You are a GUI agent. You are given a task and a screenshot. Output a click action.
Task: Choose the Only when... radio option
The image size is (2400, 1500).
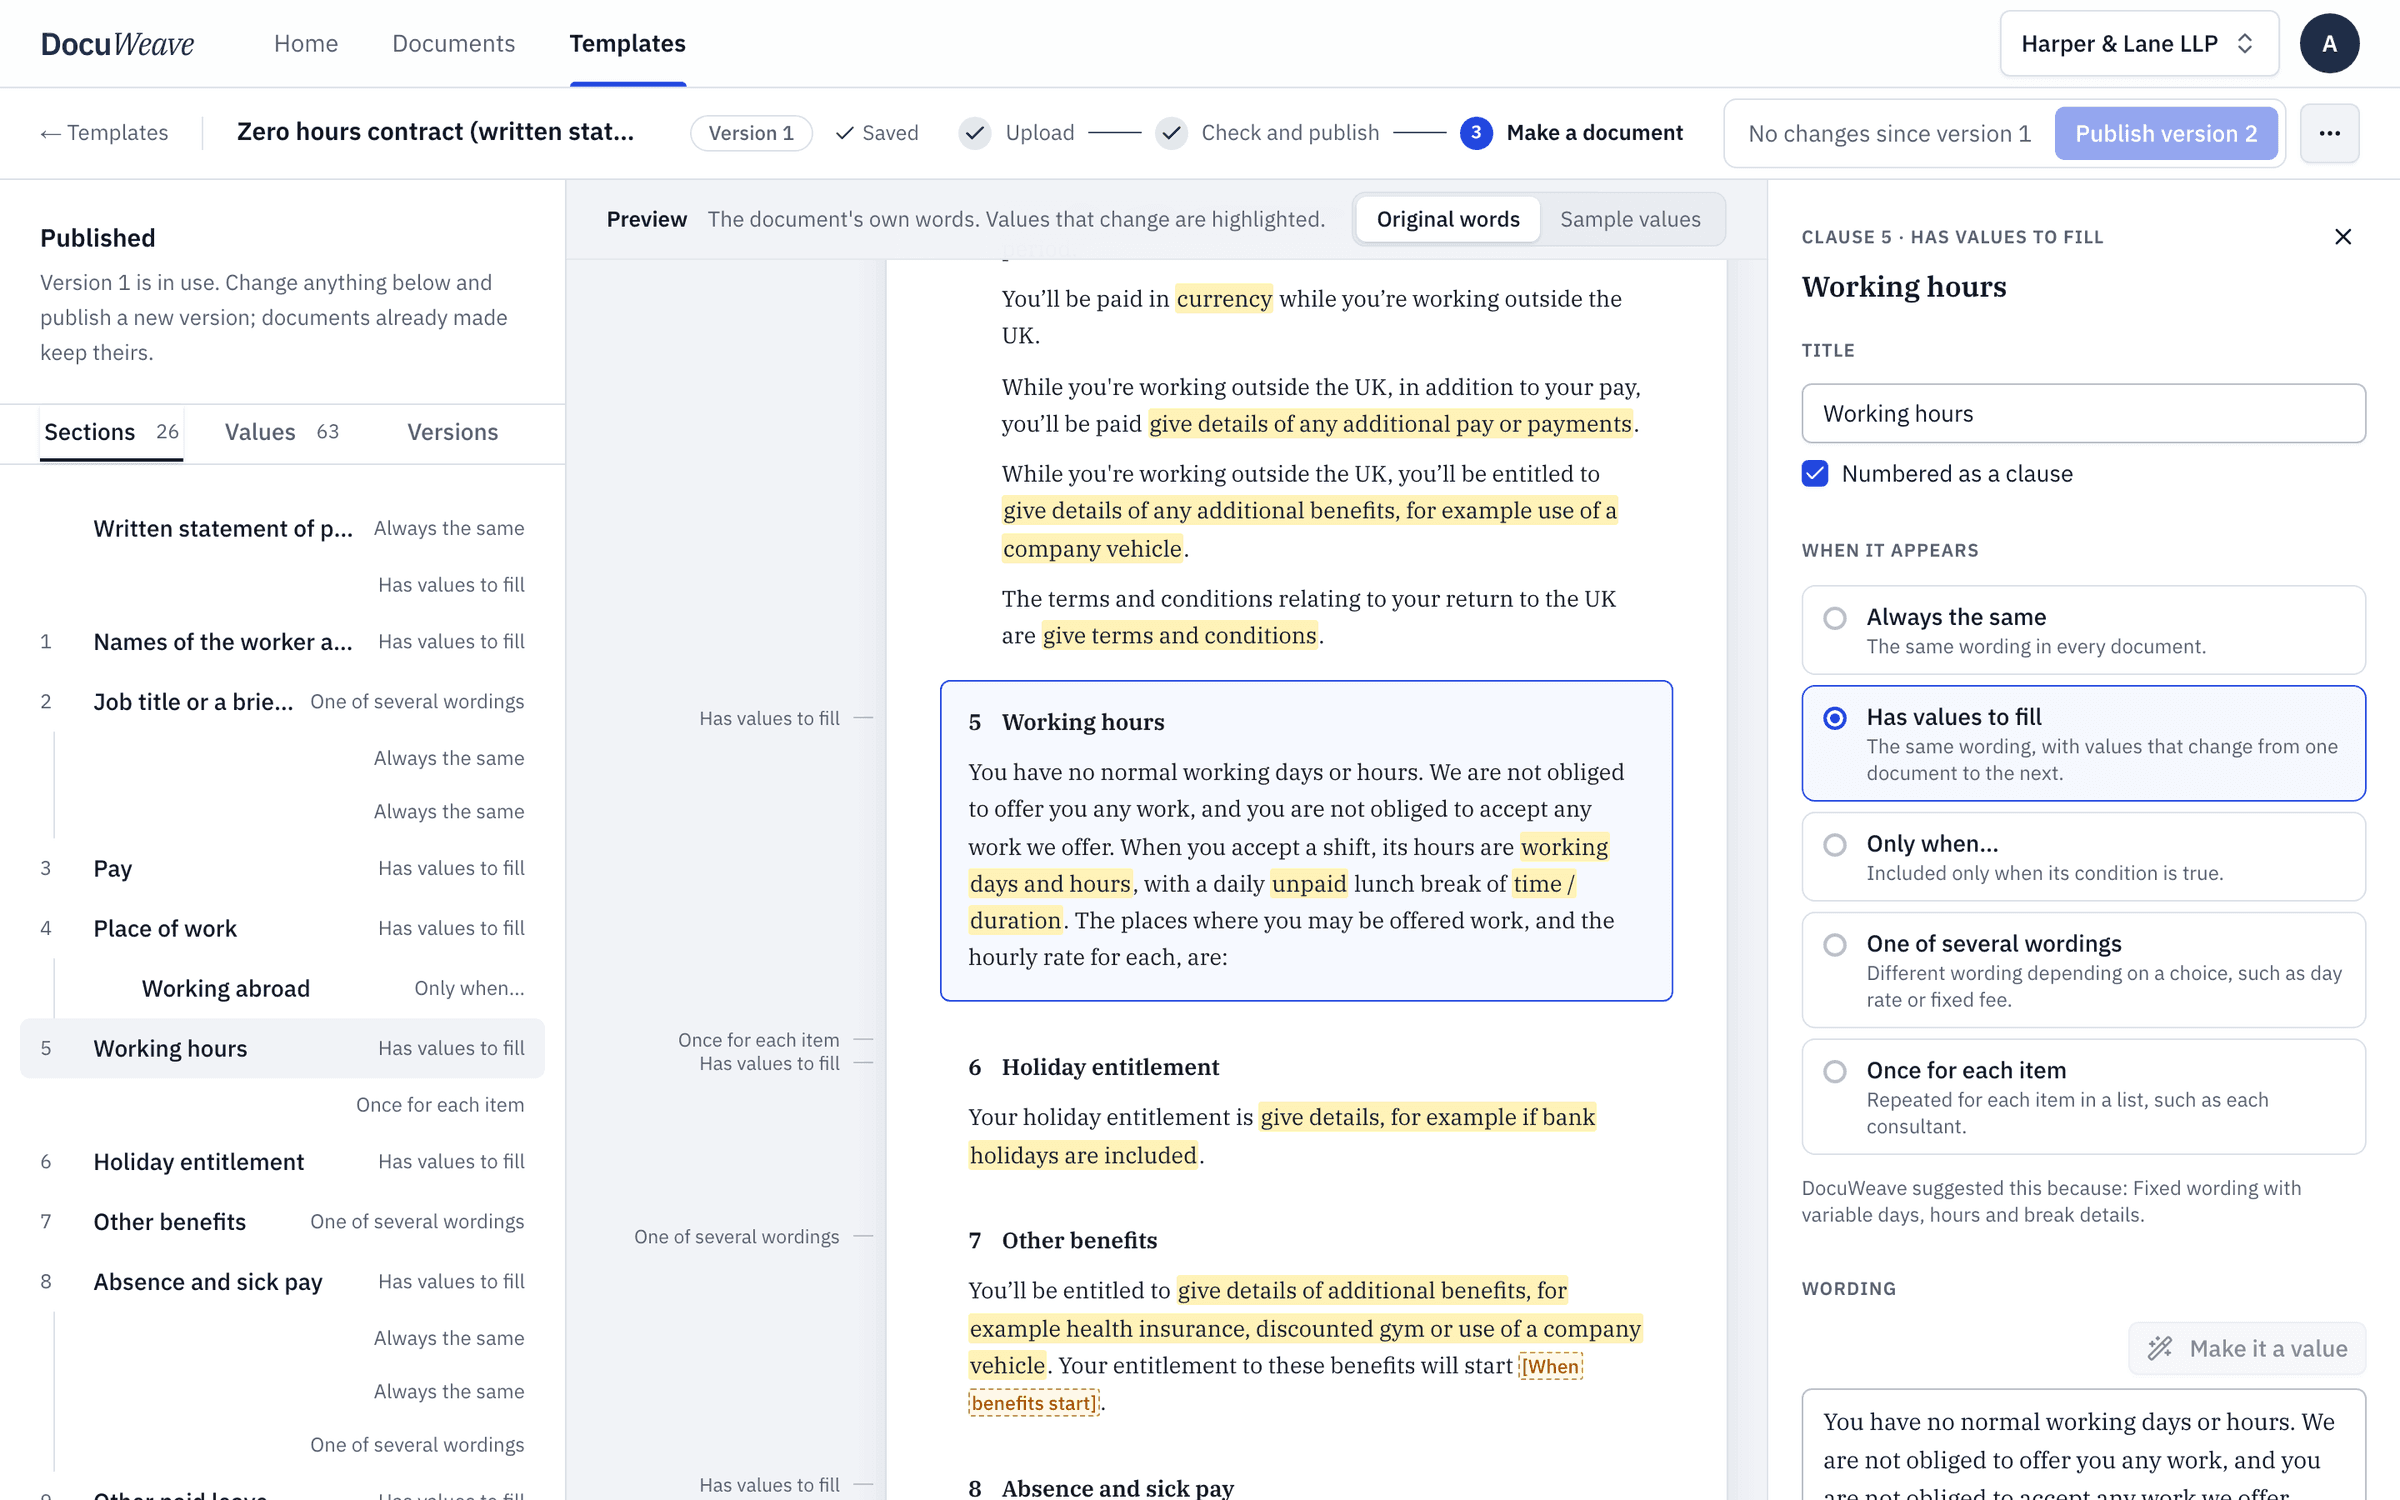(x=2083, y=857)
